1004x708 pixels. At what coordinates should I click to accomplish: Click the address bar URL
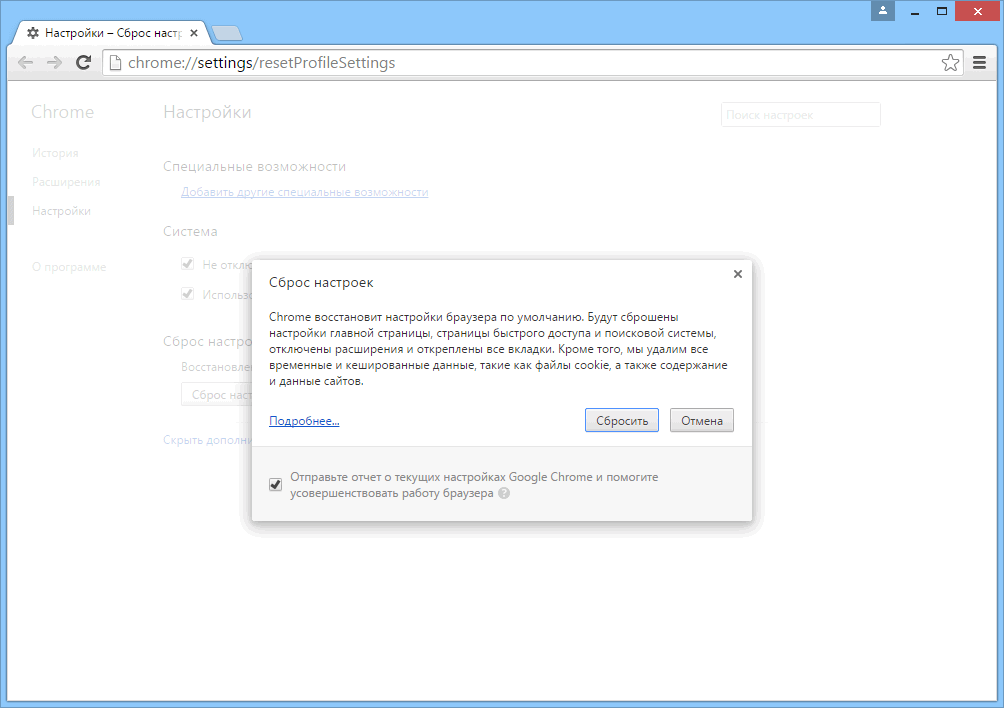261,63
